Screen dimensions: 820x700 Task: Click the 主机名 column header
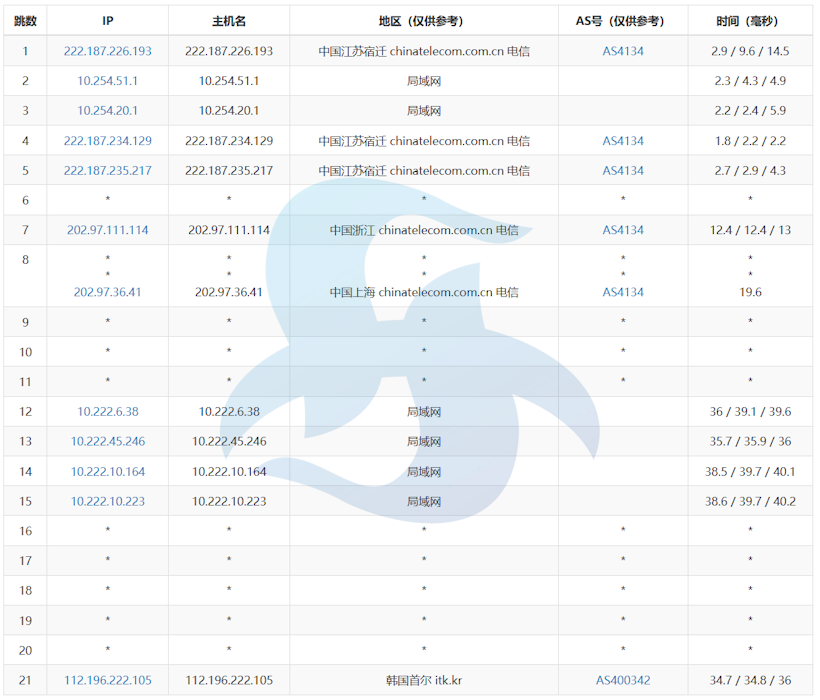coord(229,19)
